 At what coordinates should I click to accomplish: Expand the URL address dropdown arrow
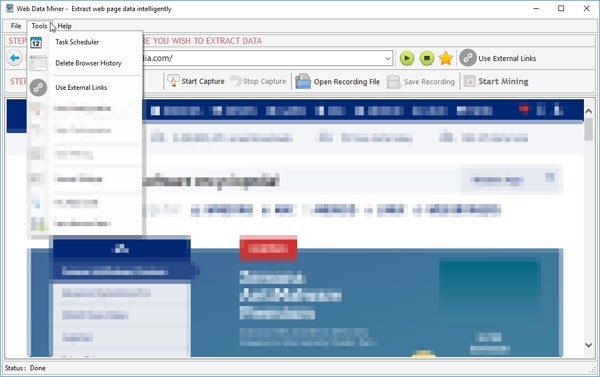[x=388, y=59]
